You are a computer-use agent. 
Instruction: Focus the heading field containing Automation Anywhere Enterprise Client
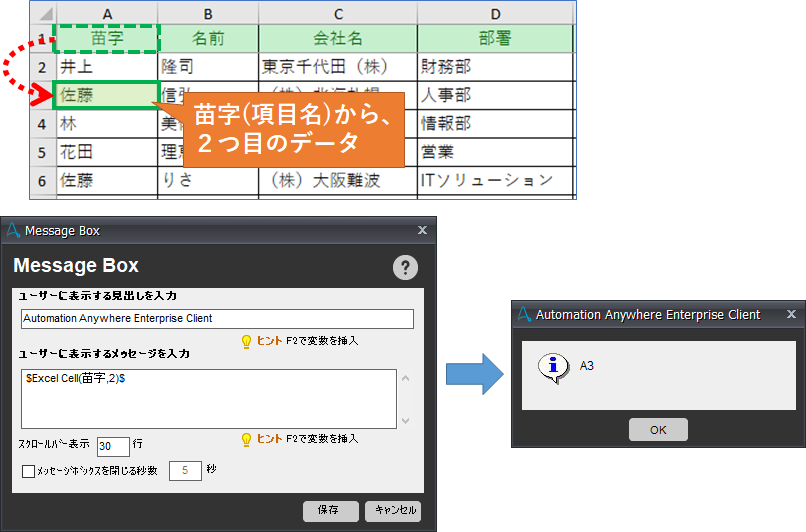(217, 319)
